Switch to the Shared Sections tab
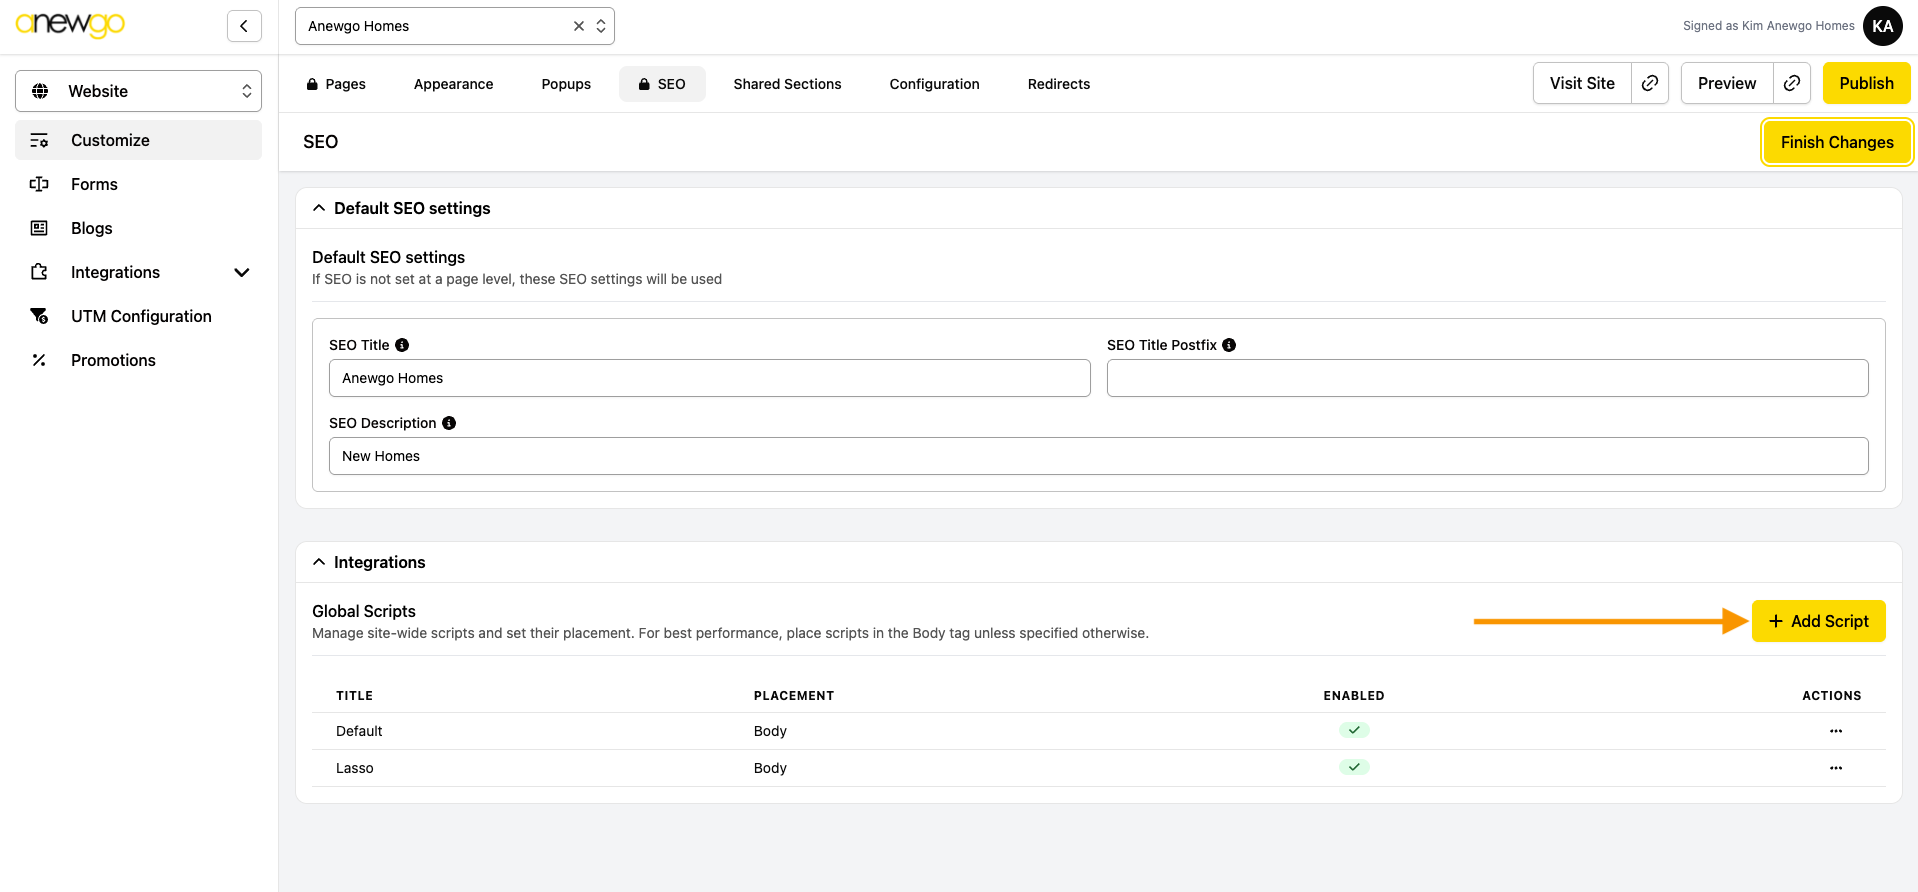The image size is (1918, 892). [787, 84]
